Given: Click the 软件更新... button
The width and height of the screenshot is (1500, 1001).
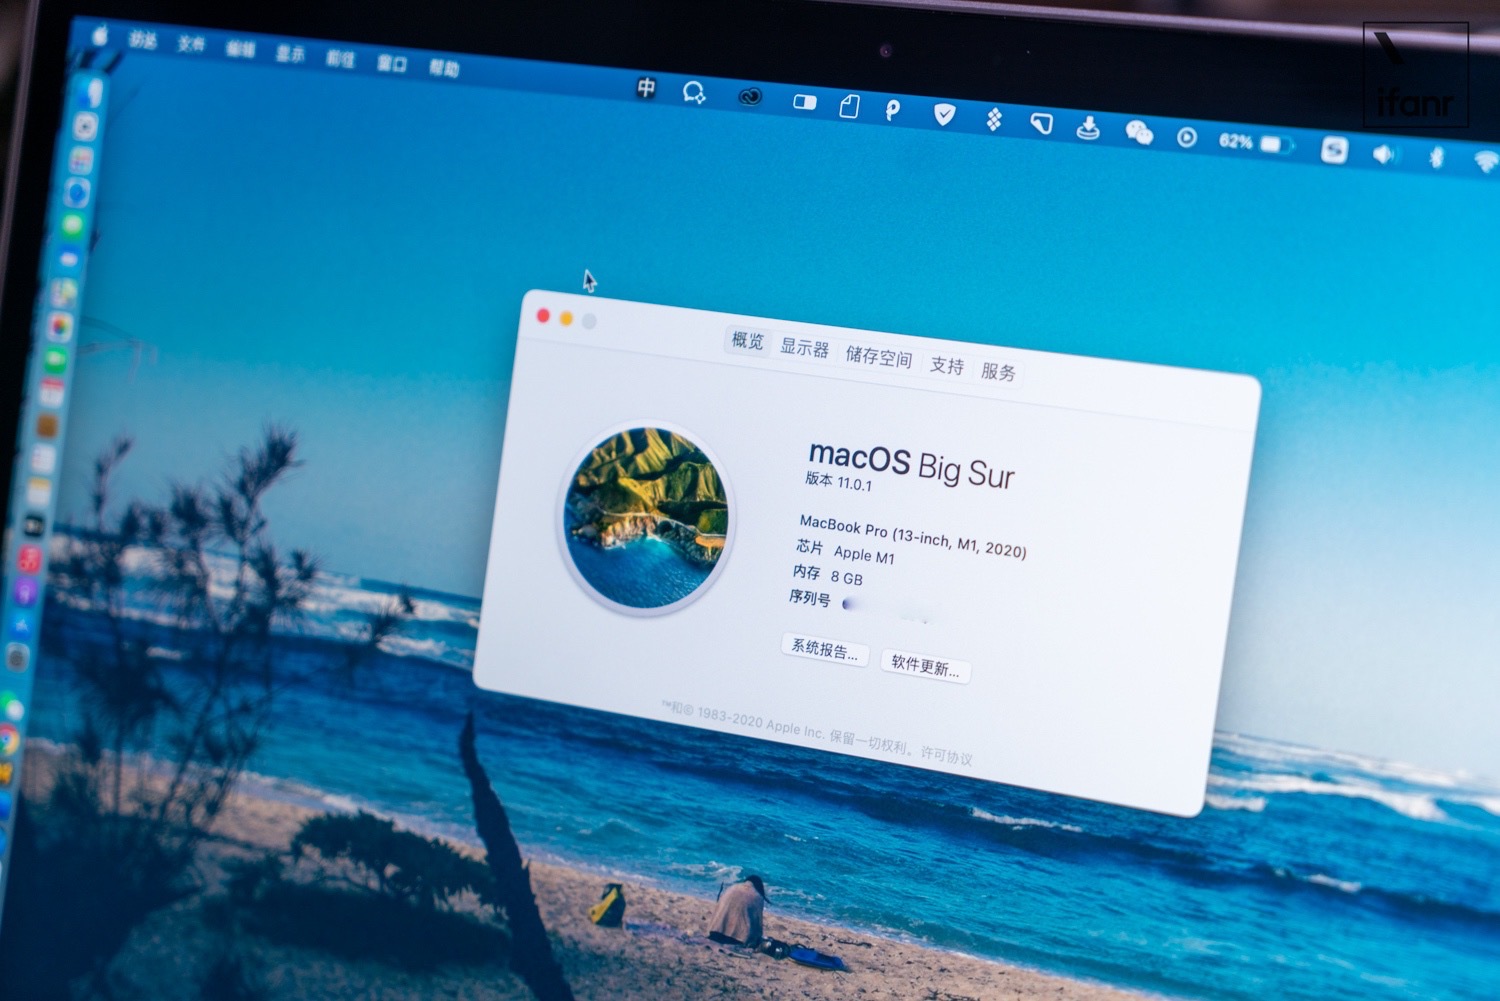Looking at the screenshot, I should point(925,666).
